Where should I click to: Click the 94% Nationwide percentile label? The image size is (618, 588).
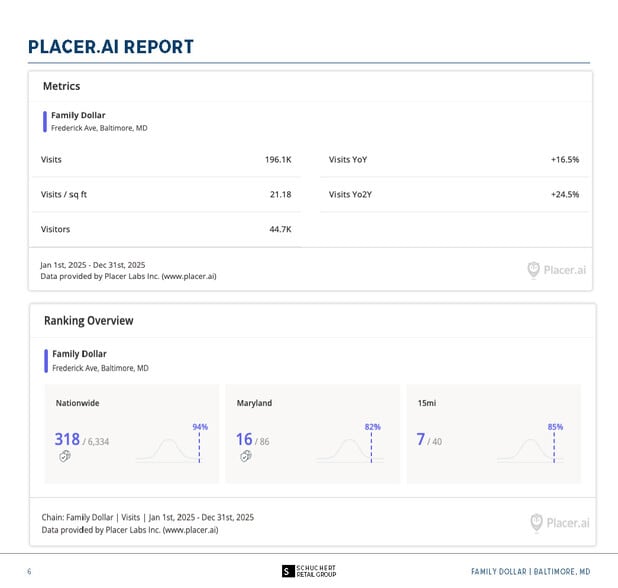200,427
